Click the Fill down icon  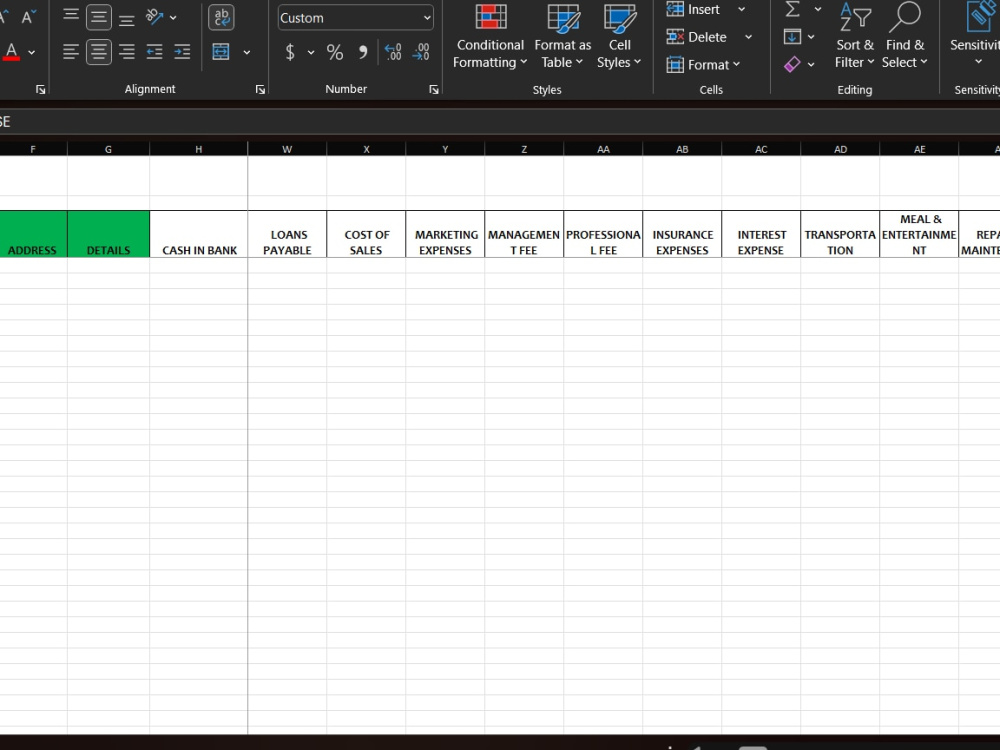coord(792,37)
